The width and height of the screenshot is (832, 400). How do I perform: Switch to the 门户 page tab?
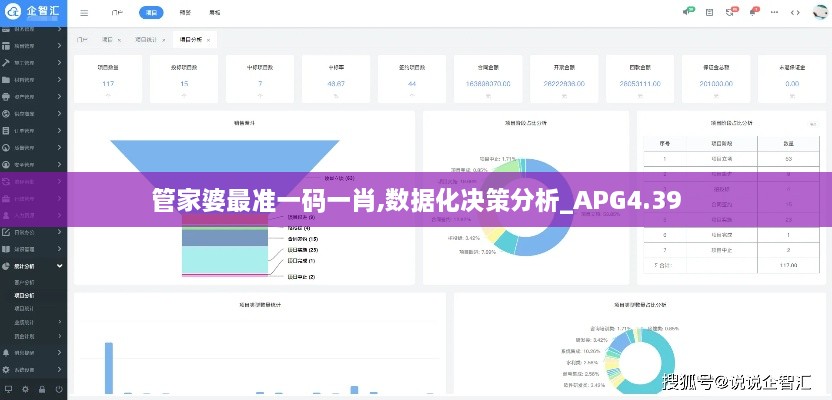click(x=82, y=39)
